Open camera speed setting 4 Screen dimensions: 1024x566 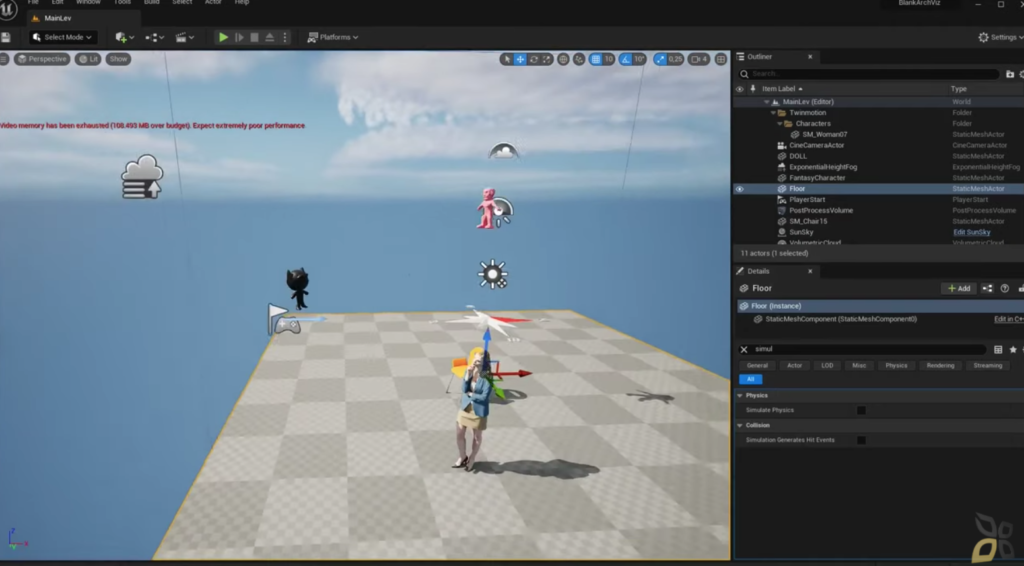[x=699, y=59]
